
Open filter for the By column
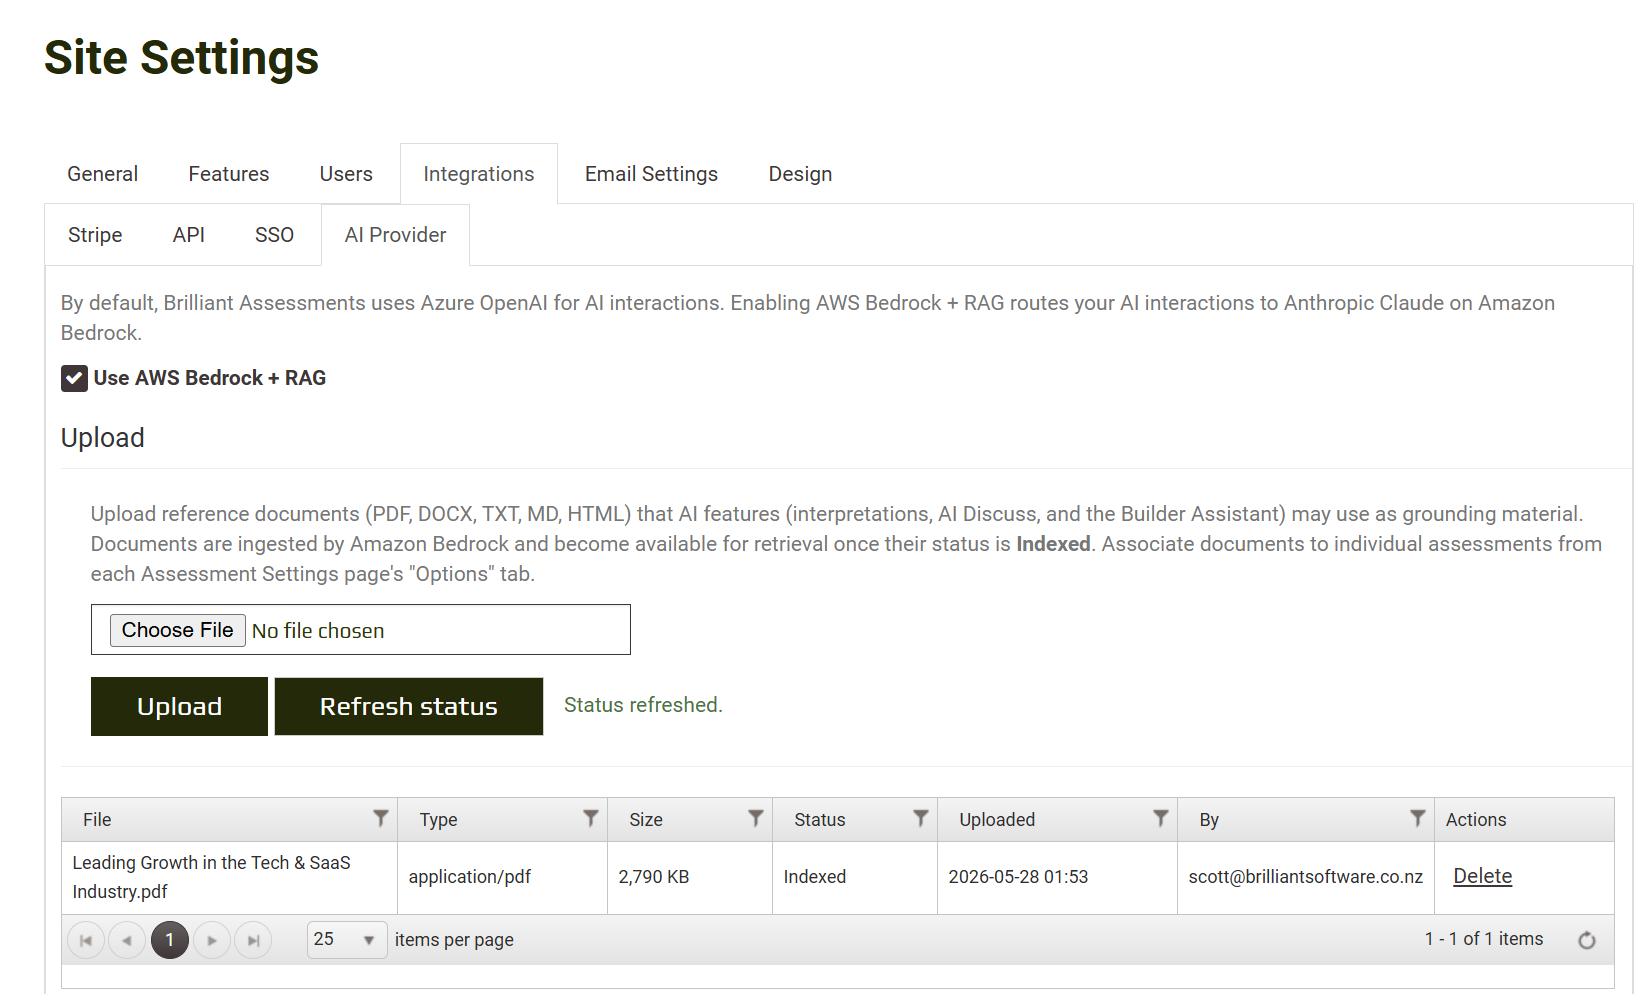pos(1417,819)
